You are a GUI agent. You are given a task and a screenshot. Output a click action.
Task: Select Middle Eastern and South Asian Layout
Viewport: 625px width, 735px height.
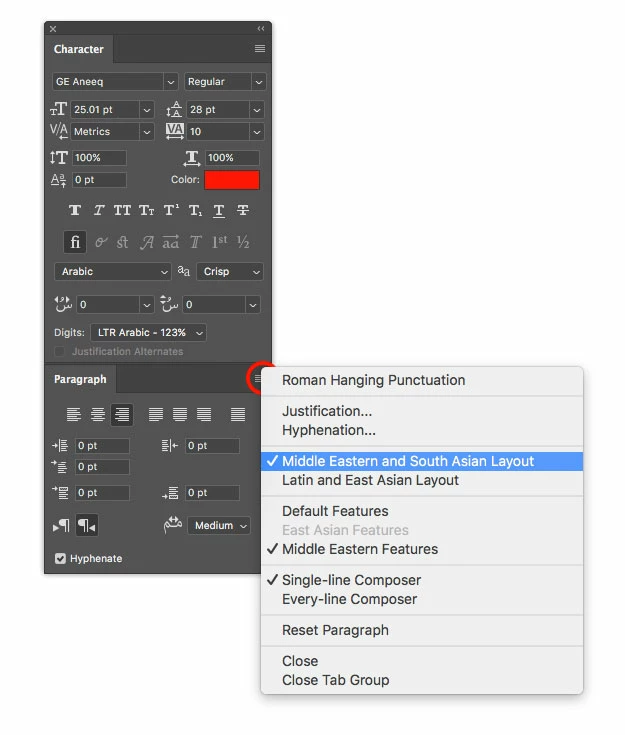(x=422, y=461)
